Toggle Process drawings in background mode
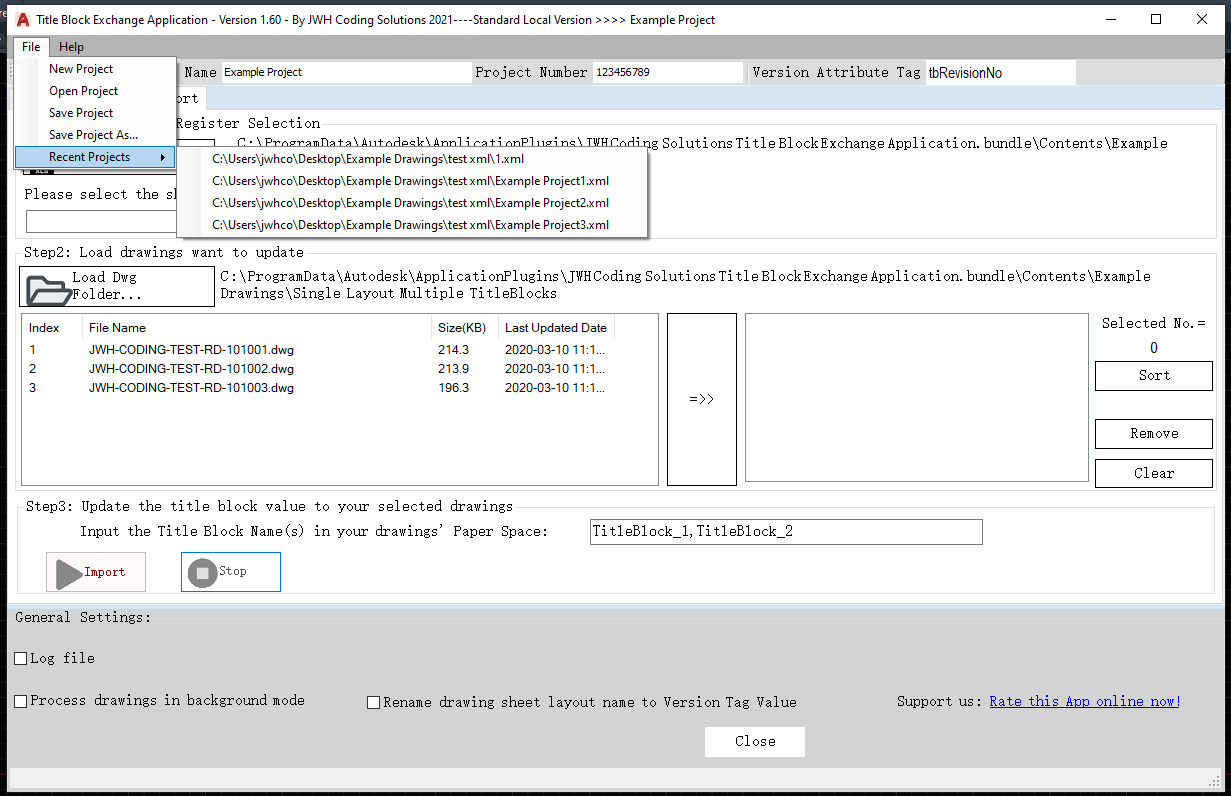Viewport: 1231px width, 796px height. [x=21, y=702]
